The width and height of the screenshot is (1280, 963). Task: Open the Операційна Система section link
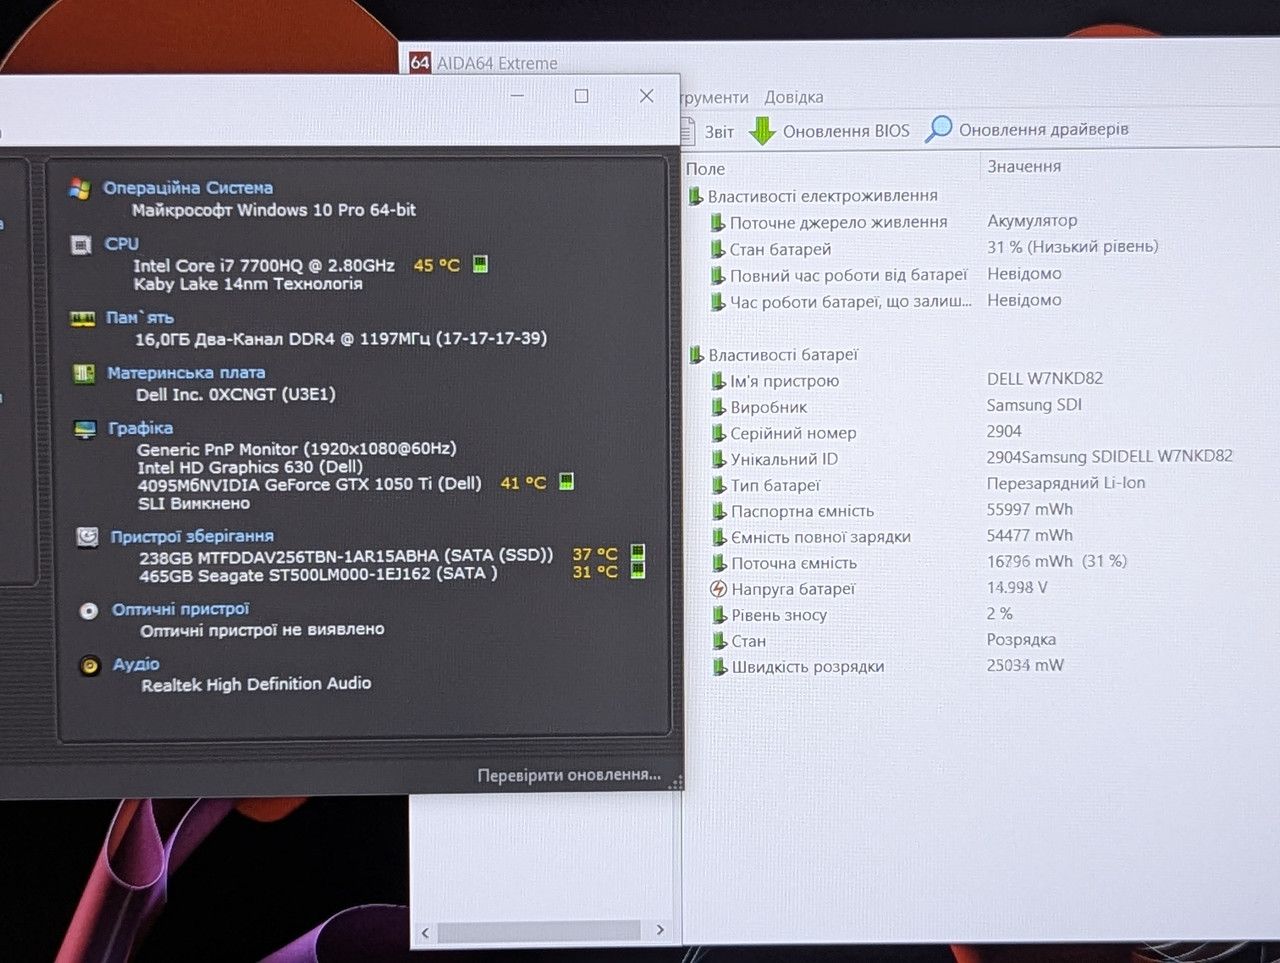point(187,188)
